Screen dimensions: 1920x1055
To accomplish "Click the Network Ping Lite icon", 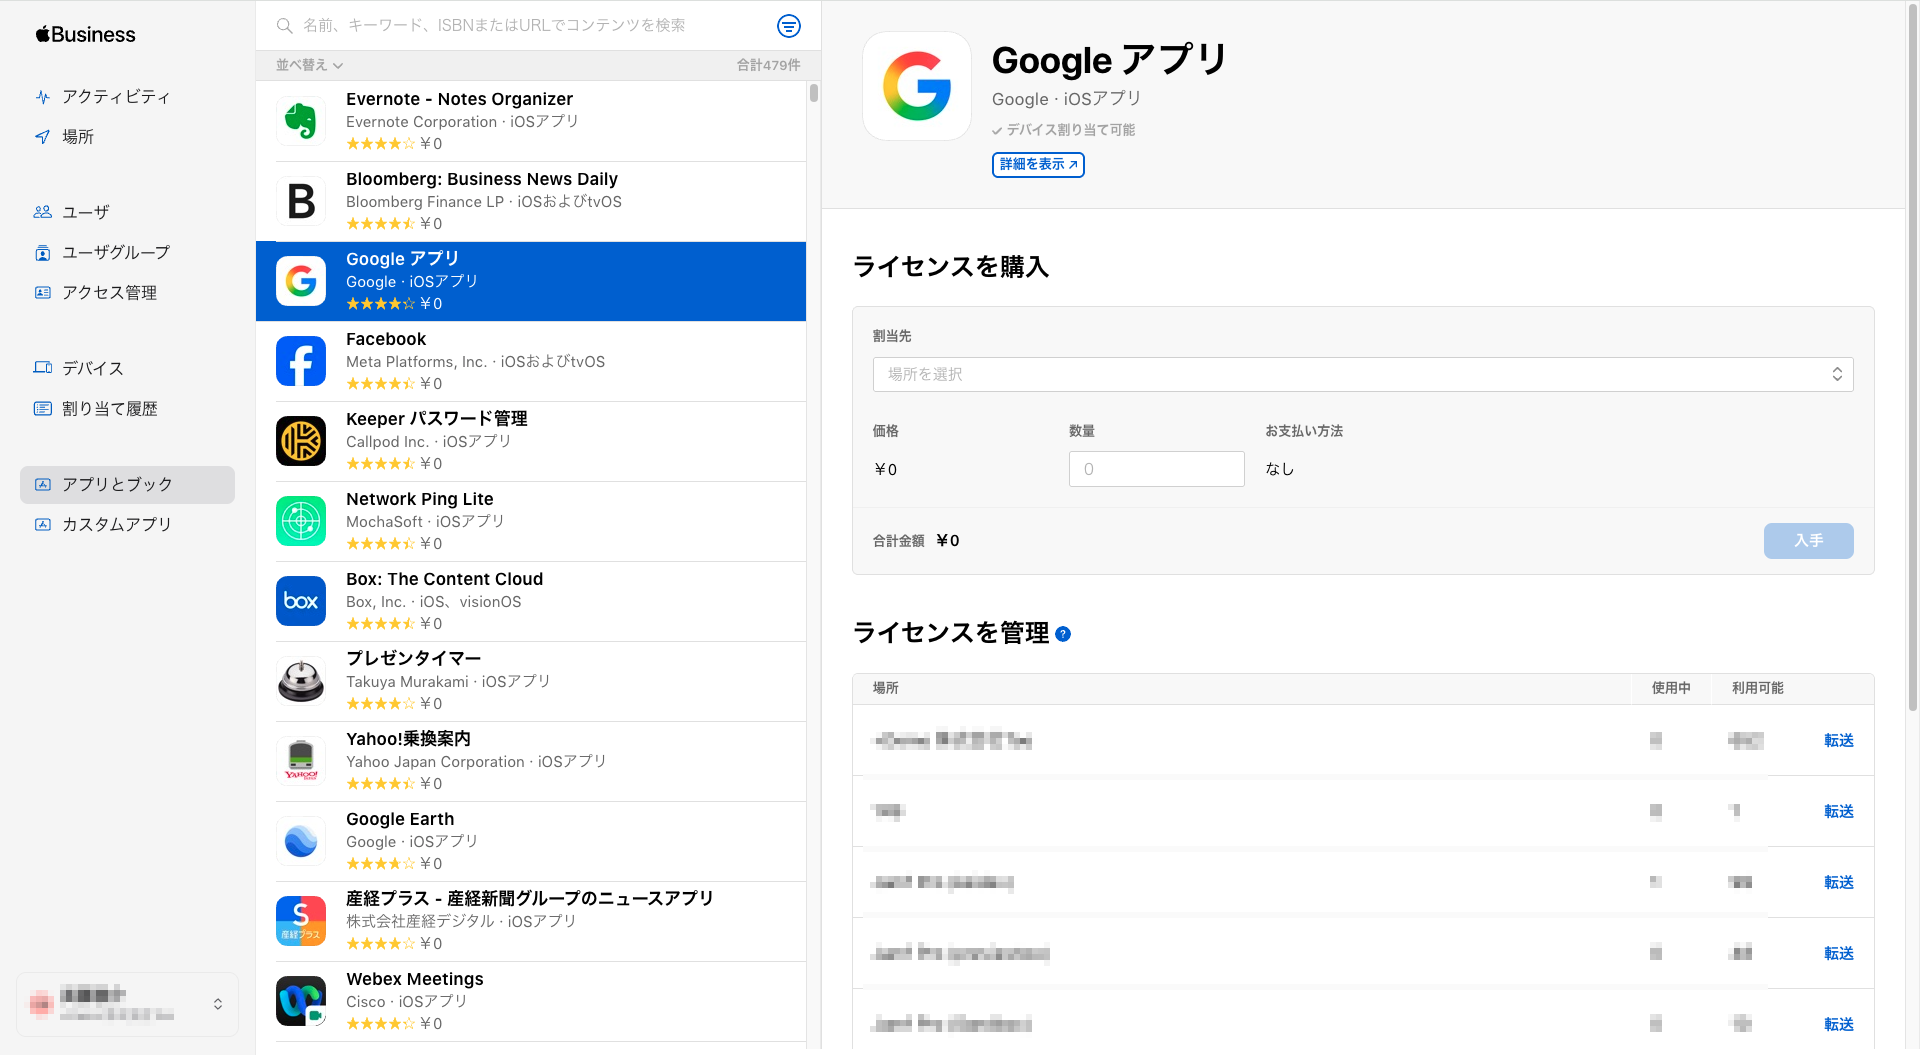I will tap(301, 521).
